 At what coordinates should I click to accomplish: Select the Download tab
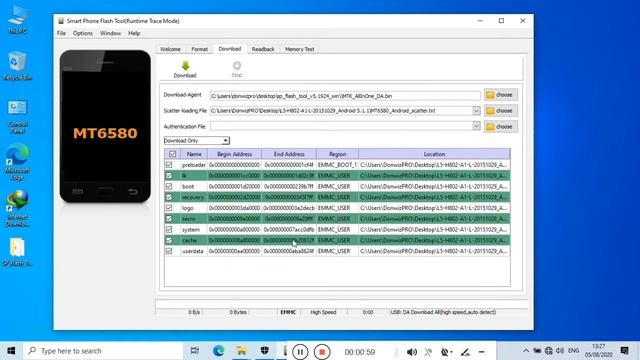tap(230, 49)
